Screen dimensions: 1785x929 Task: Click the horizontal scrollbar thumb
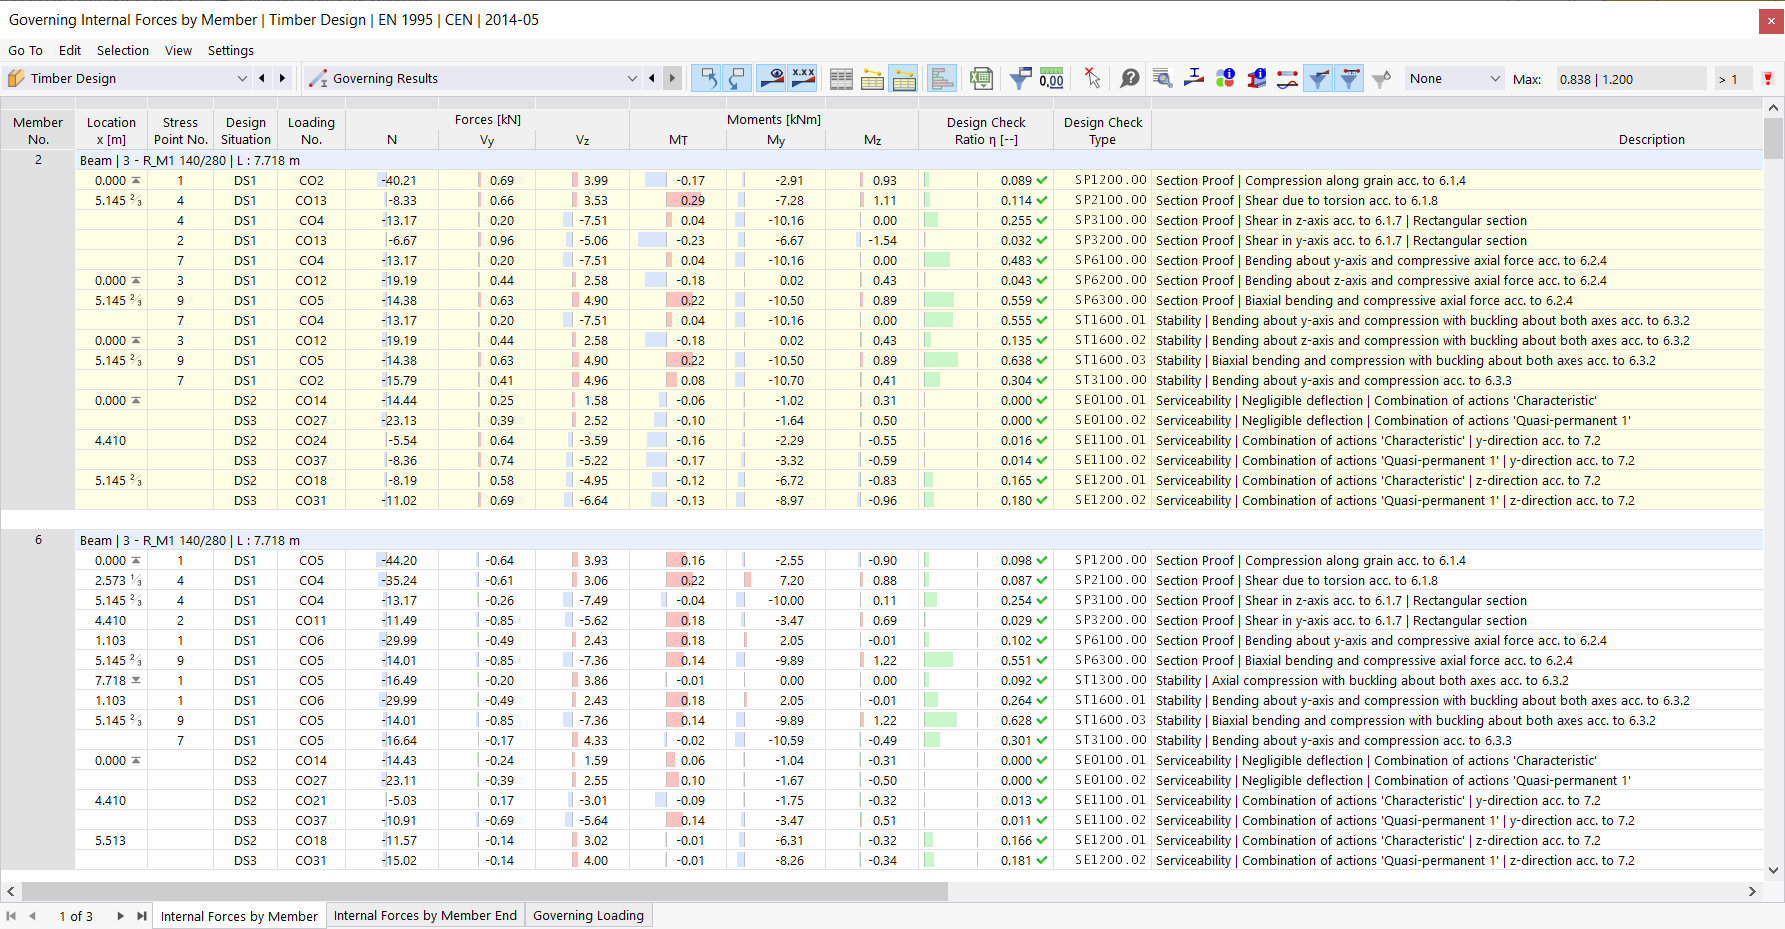tap(484, 891)
